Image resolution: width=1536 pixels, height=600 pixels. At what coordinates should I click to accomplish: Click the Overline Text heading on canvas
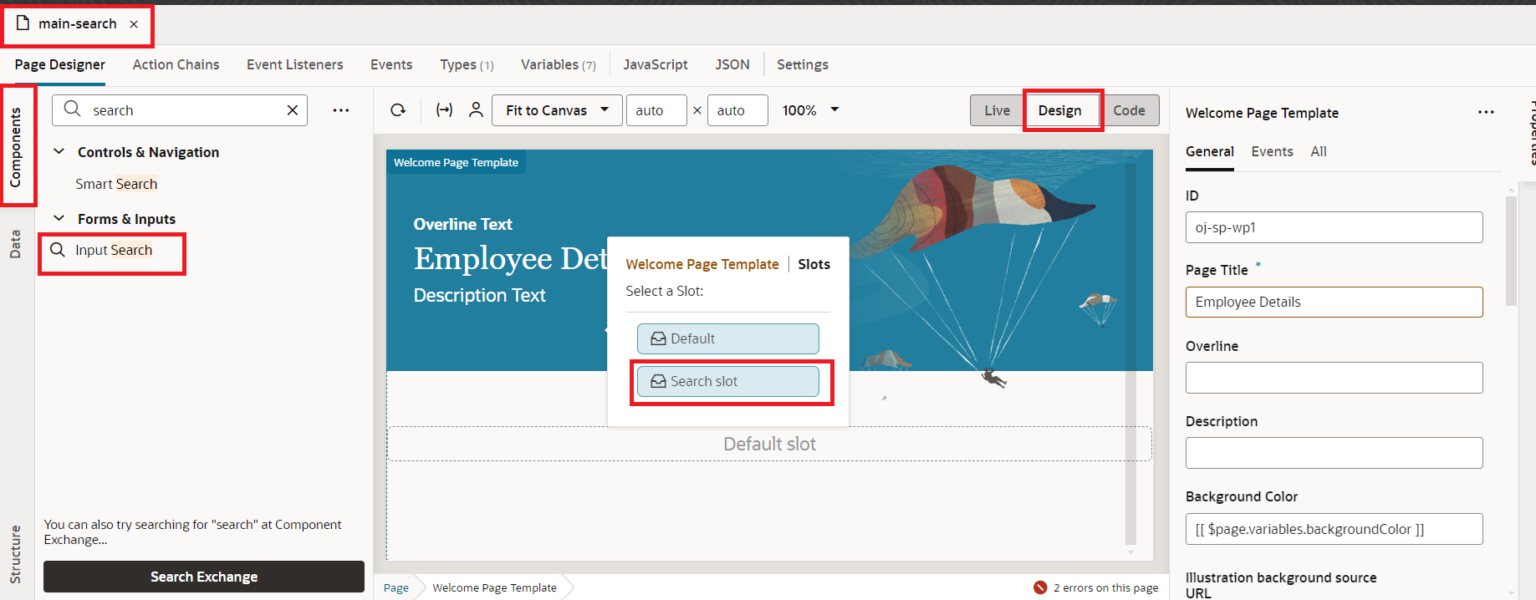coord(463,224)
